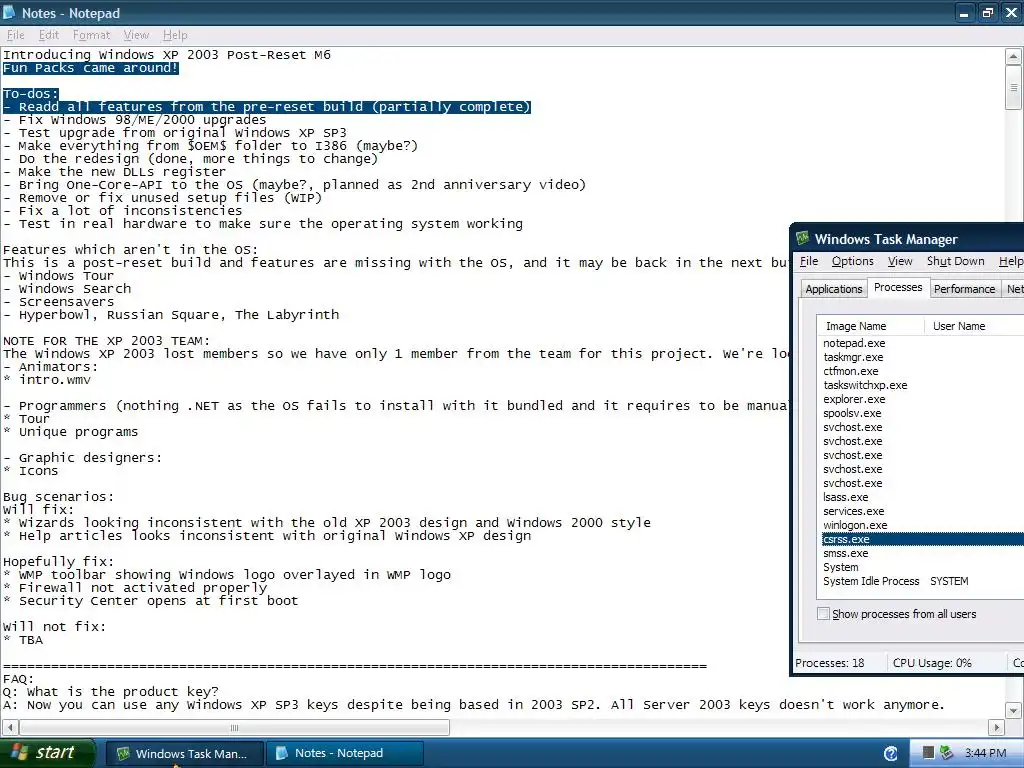This screenshot has height=768, width=1024.
Task: Click the Notepad title bar icon
Action: 9,12
